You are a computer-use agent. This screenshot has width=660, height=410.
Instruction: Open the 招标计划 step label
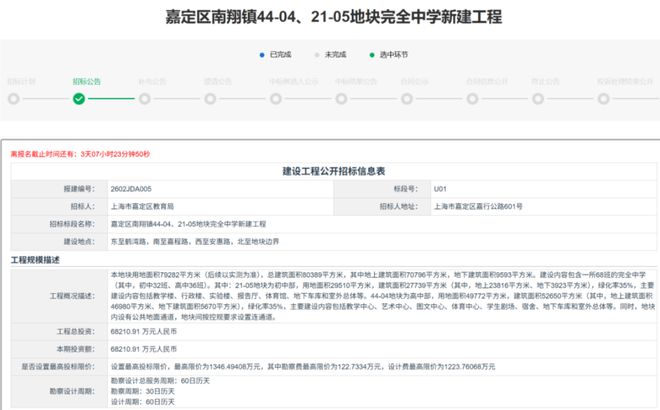(21, 81)
